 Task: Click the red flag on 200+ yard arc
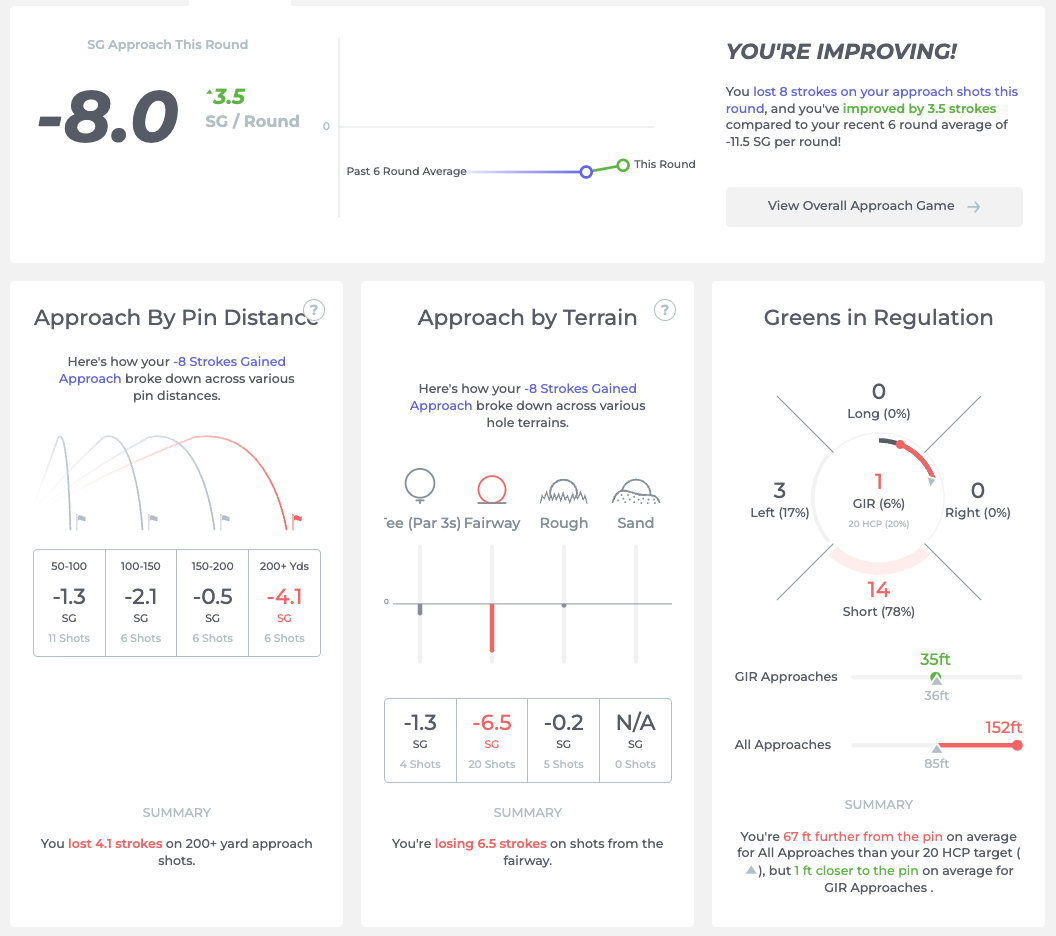tap(296, 521)
